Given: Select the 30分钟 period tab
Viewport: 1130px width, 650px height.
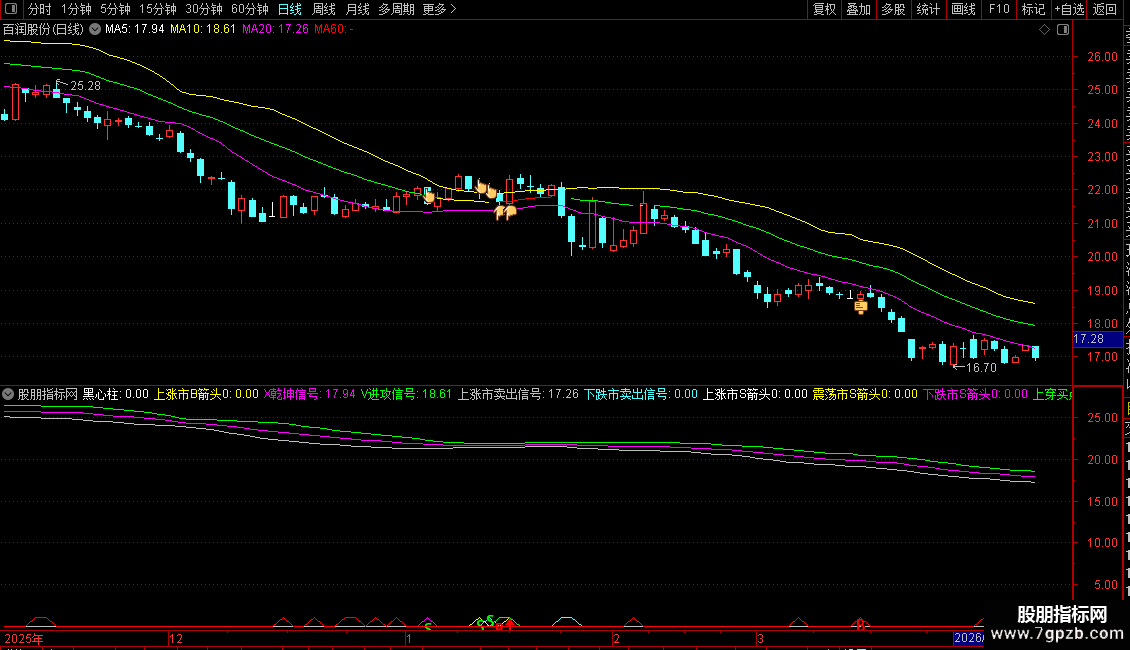Looking at the screenshot, I should tap(204, 9).
